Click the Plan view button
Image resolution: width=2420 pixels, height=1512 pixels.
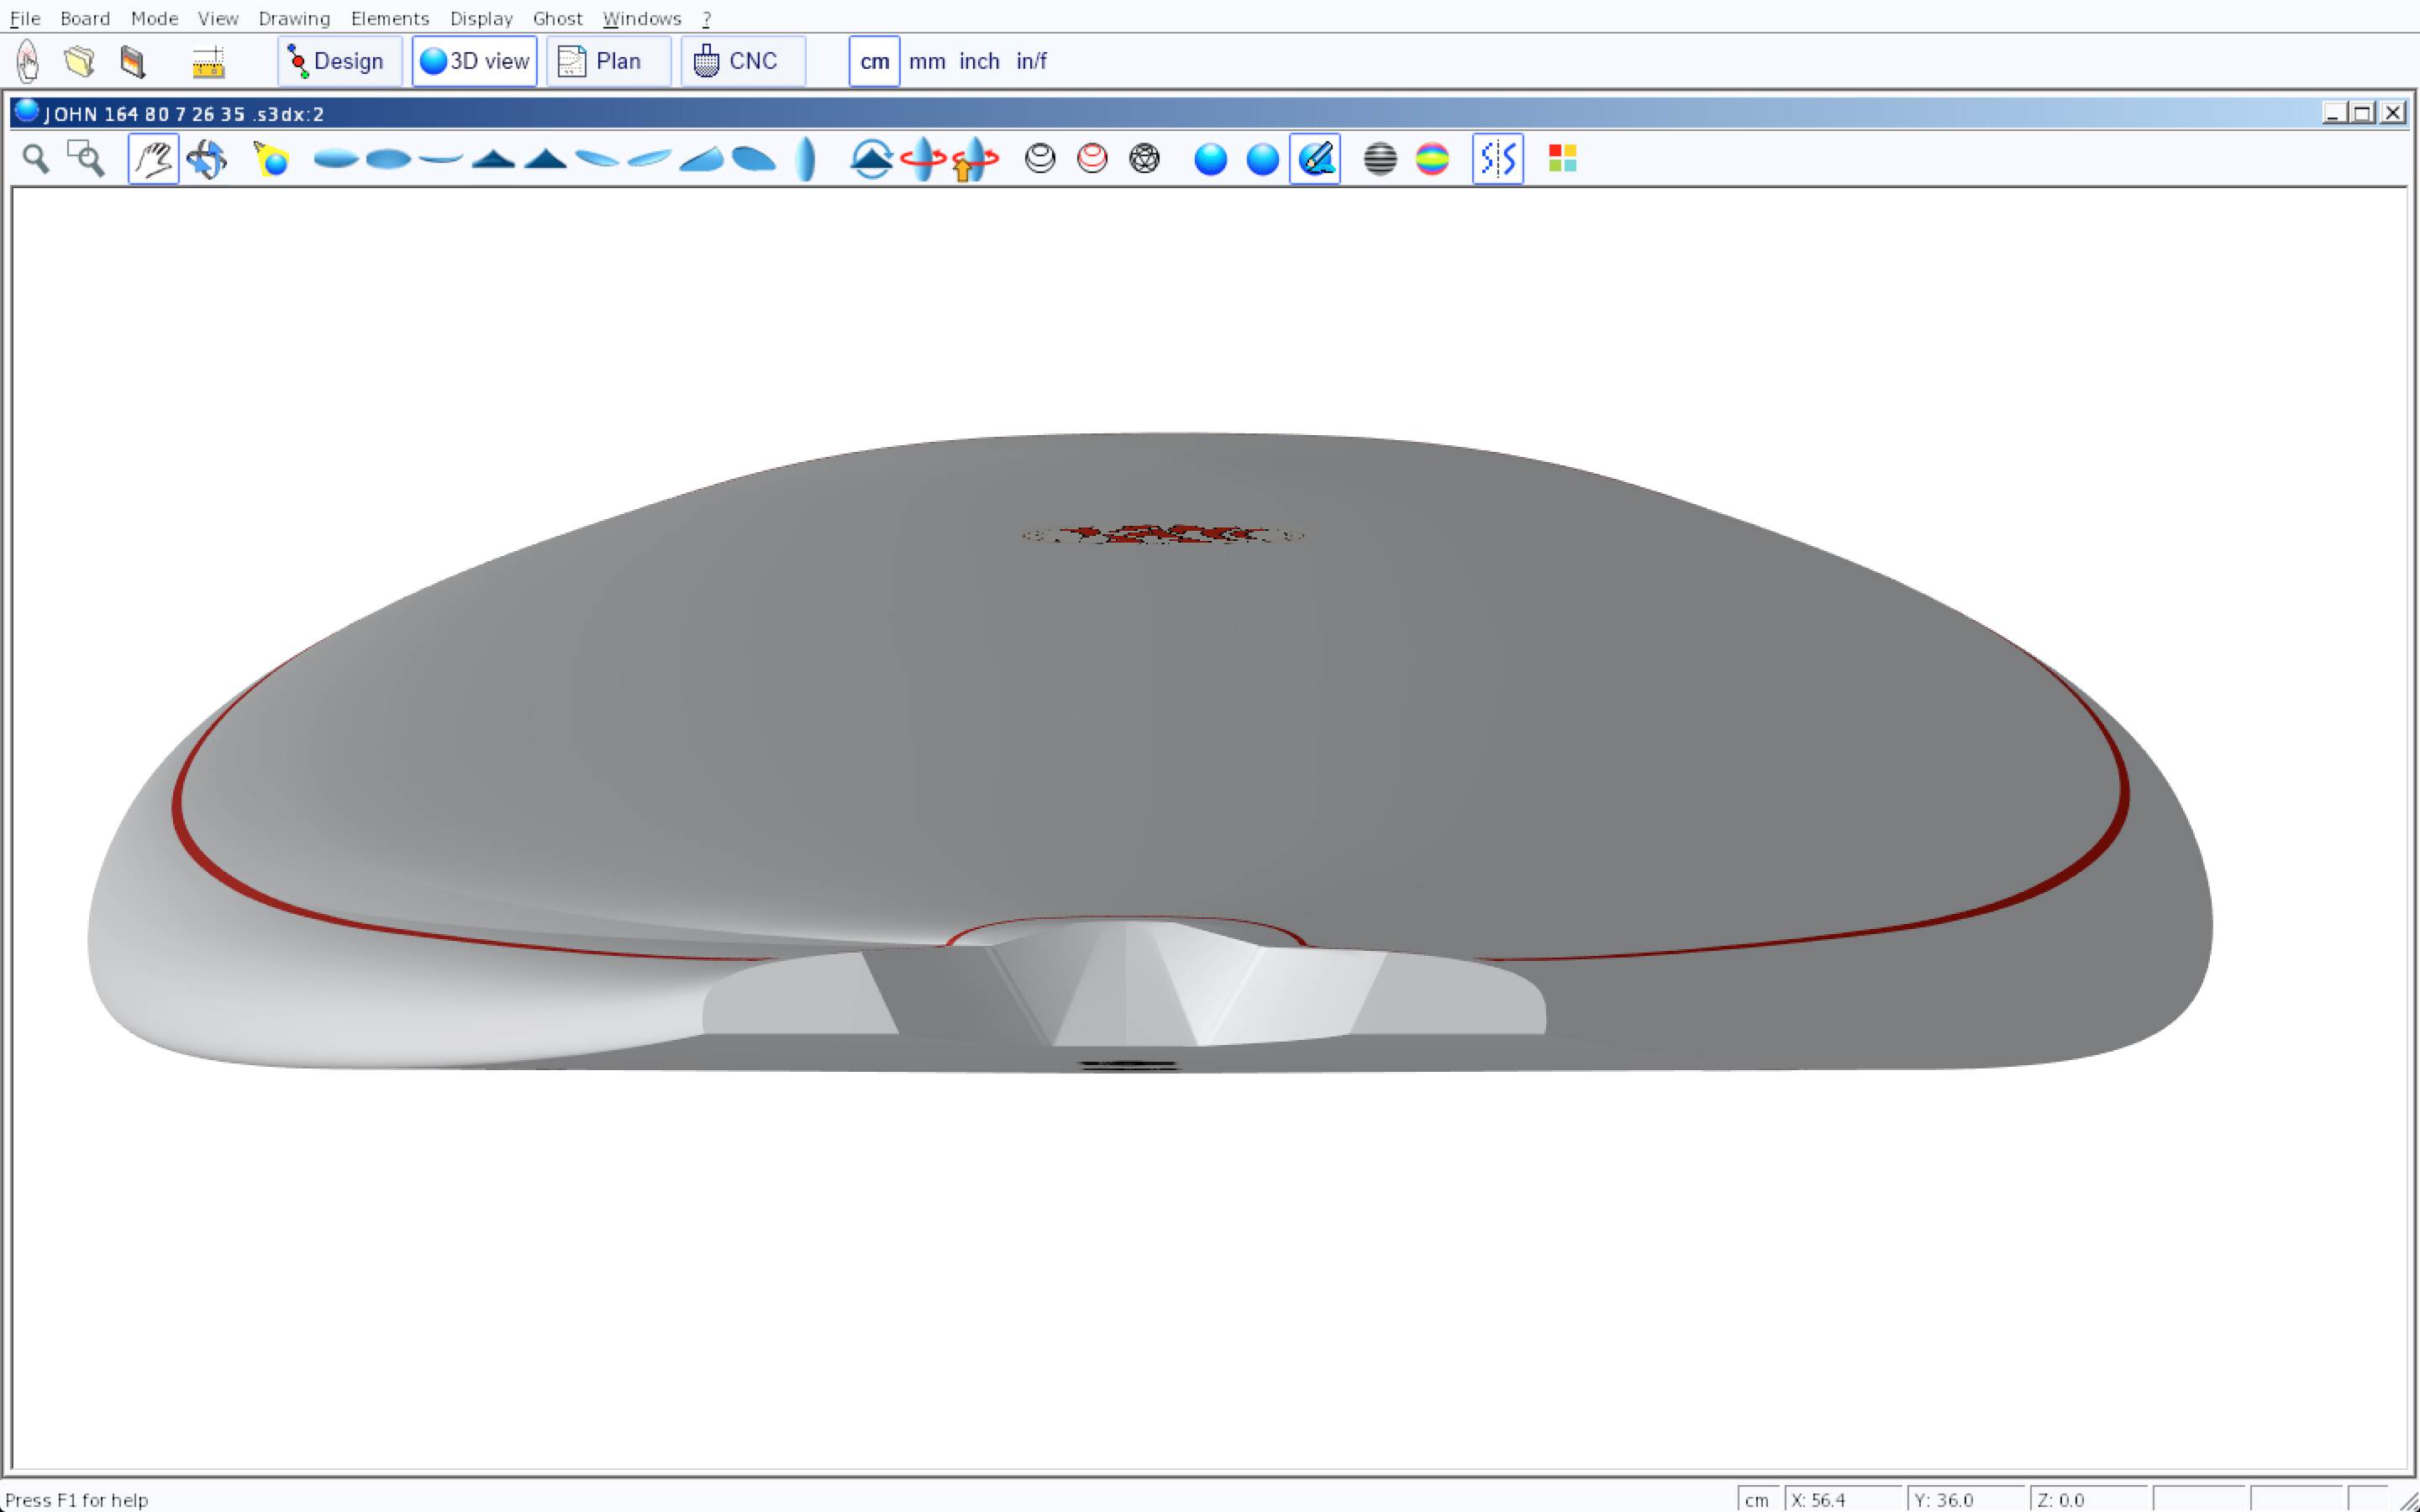click(608, 61)
